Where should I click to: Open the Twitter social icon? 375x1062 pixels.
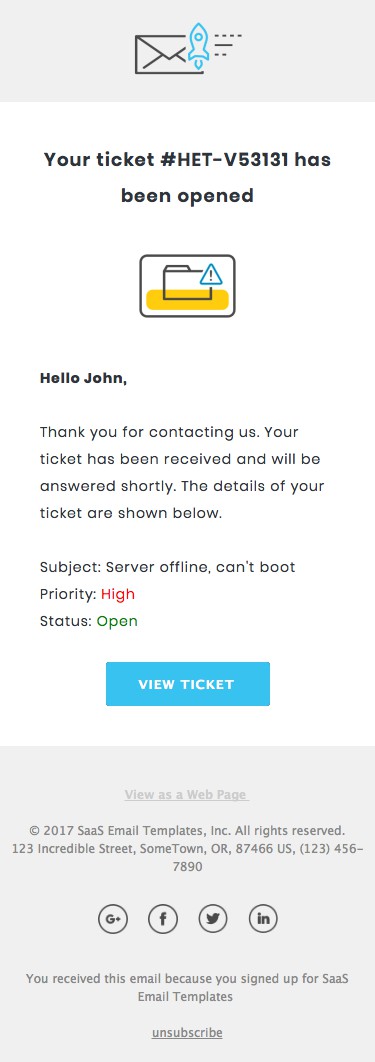pos(213,919)
